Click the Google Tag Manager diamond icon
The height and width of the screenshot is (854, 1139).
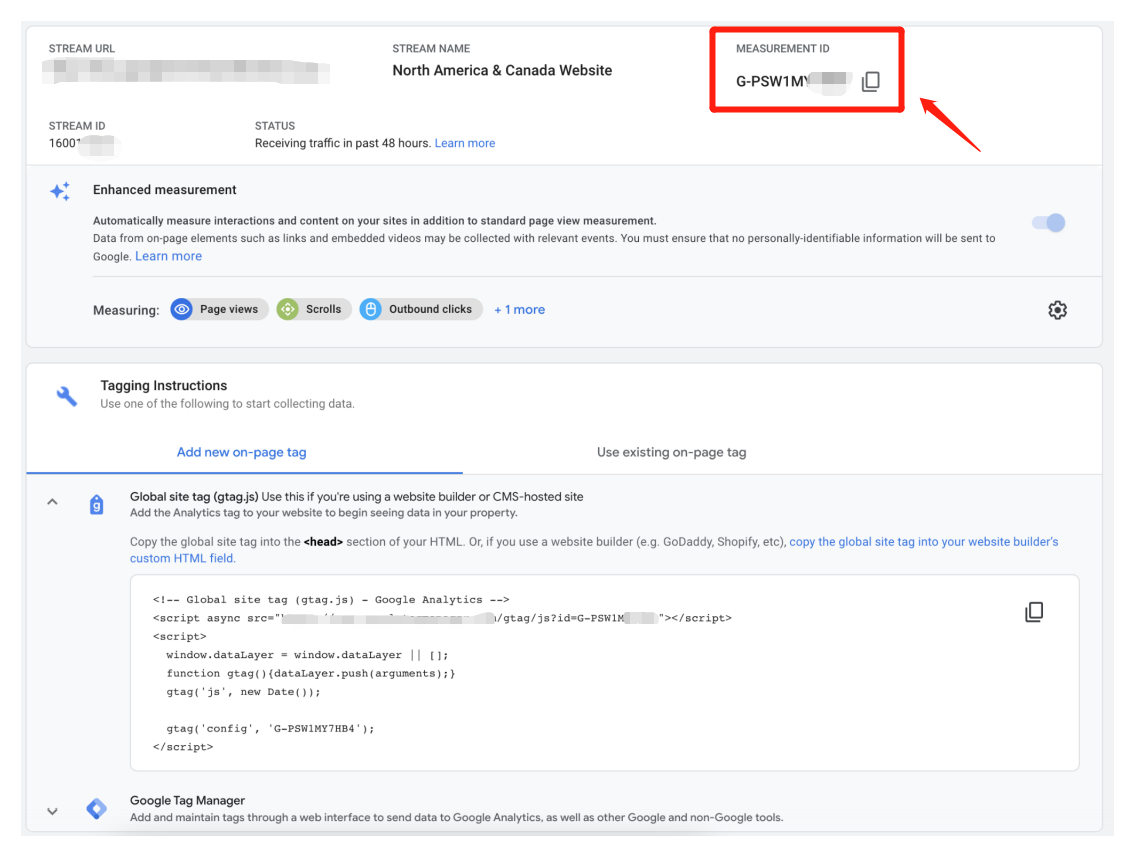[x=97, y=809]
